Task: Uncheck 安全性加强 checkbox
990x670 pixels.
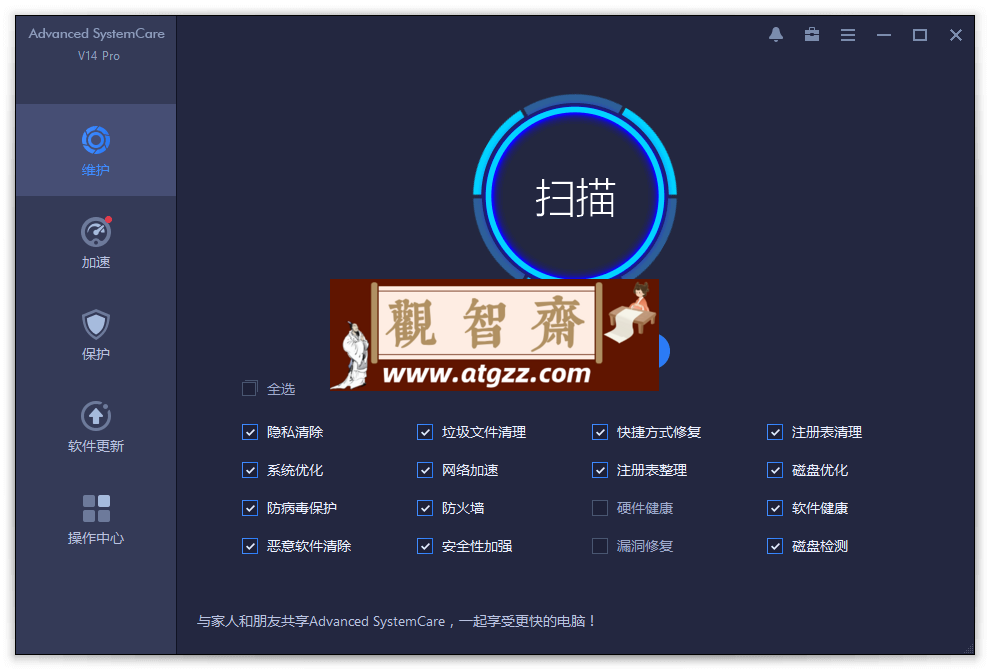Action: coord(425,546)
